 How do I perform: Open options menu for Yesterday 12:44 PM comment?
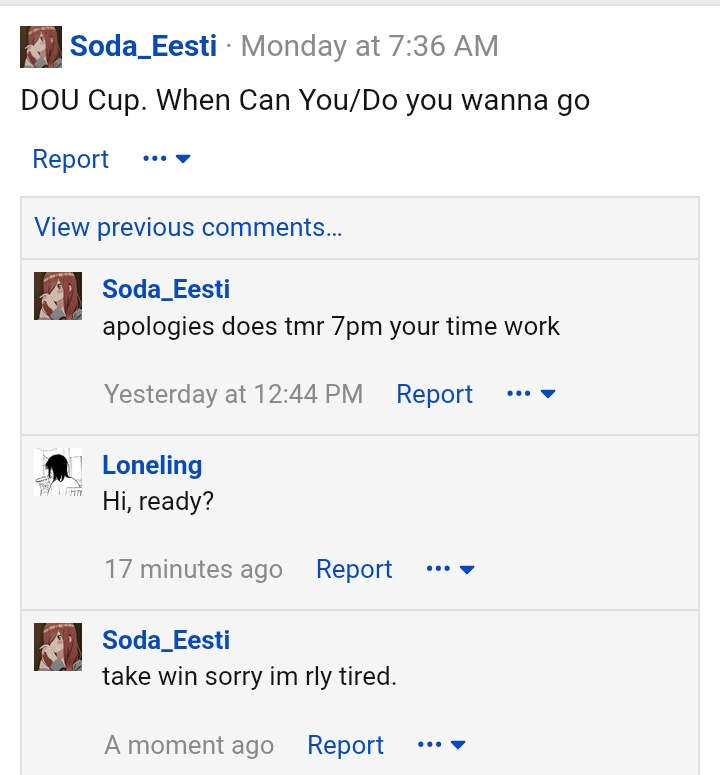pos(531,393)
